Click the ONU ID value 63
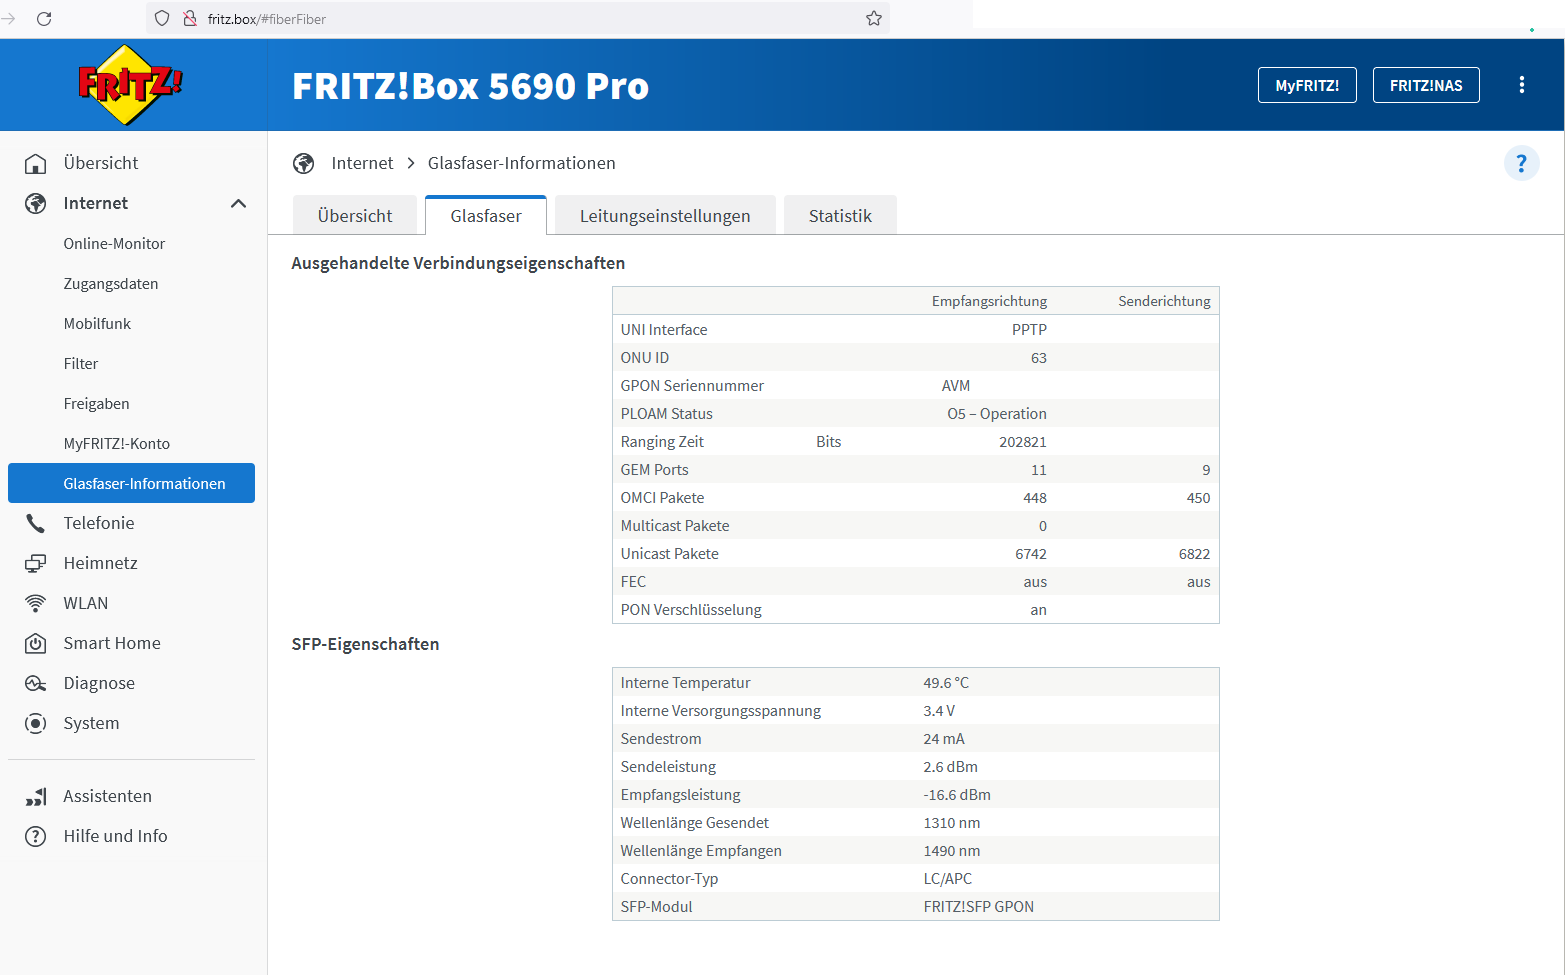1565x975 pixels. [1039, 358]
